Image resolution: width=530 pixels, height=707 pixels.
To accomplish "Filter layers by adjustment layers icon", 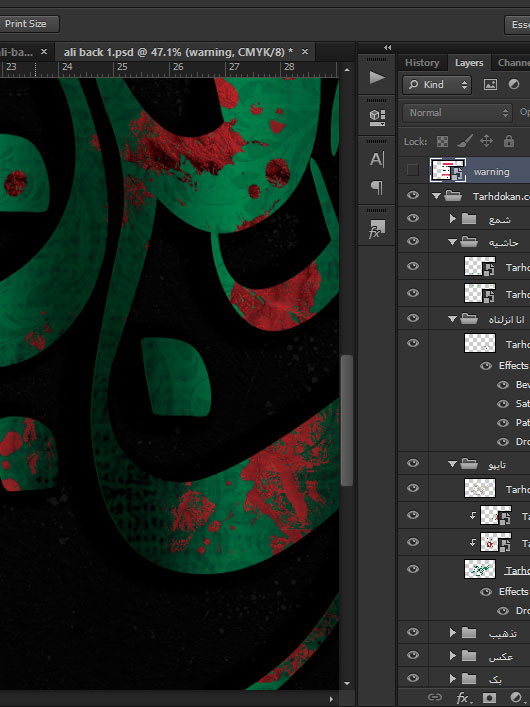I will (514, 84).
